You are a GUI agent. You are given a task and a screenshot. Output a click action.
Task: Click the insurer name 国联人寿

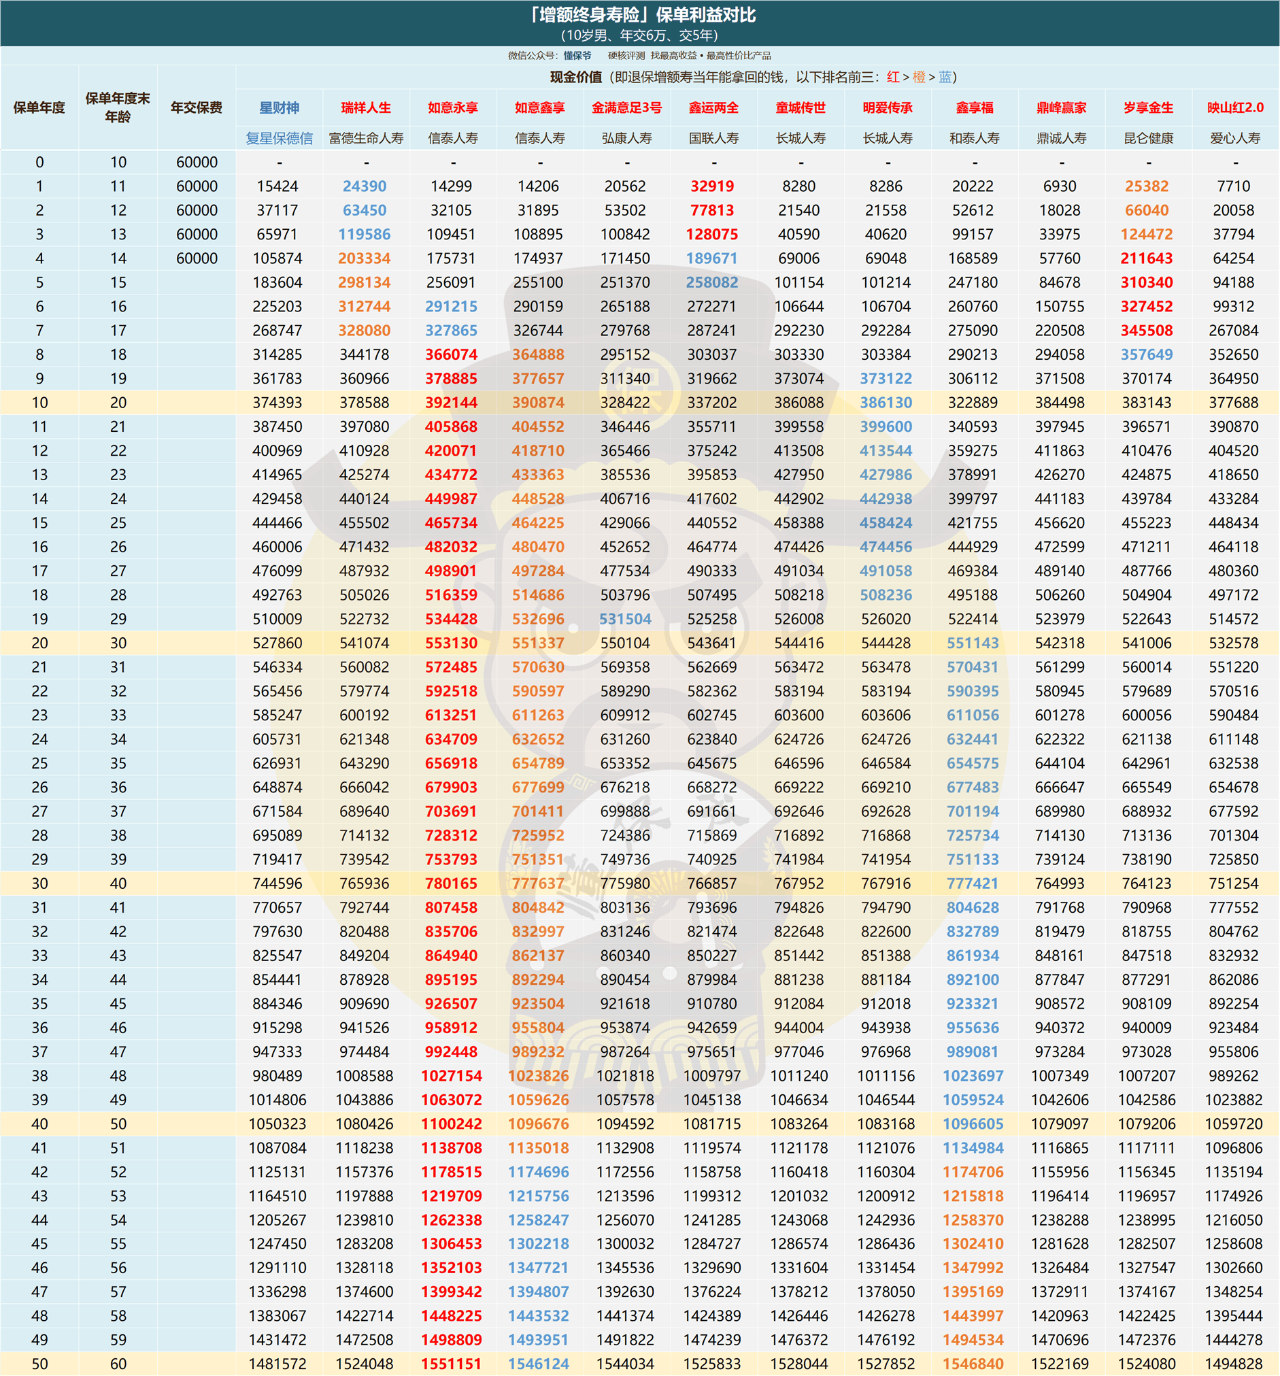pos(714,138)
